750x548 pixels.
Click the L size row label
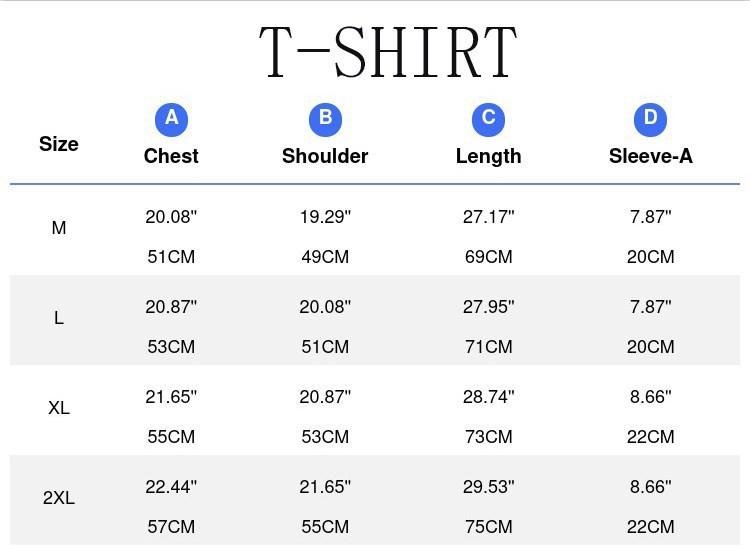(59, 318)
